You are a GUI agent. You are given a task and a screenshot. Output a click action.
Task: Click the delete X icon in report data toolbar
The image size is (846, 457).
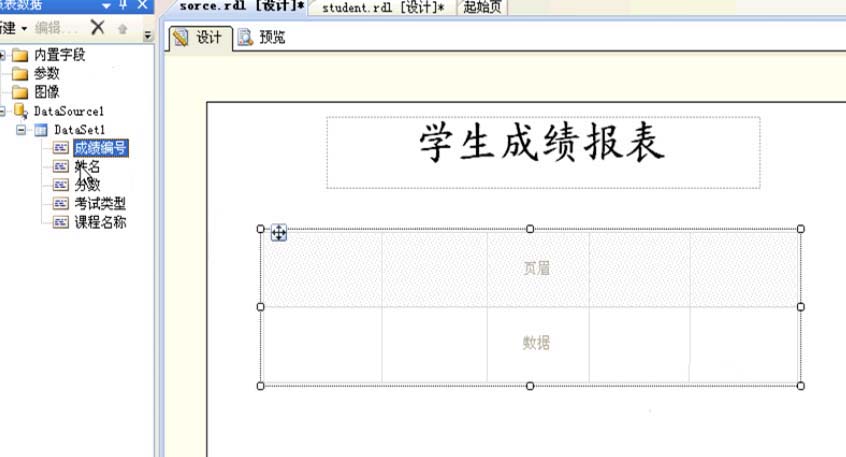click(98, 27)
